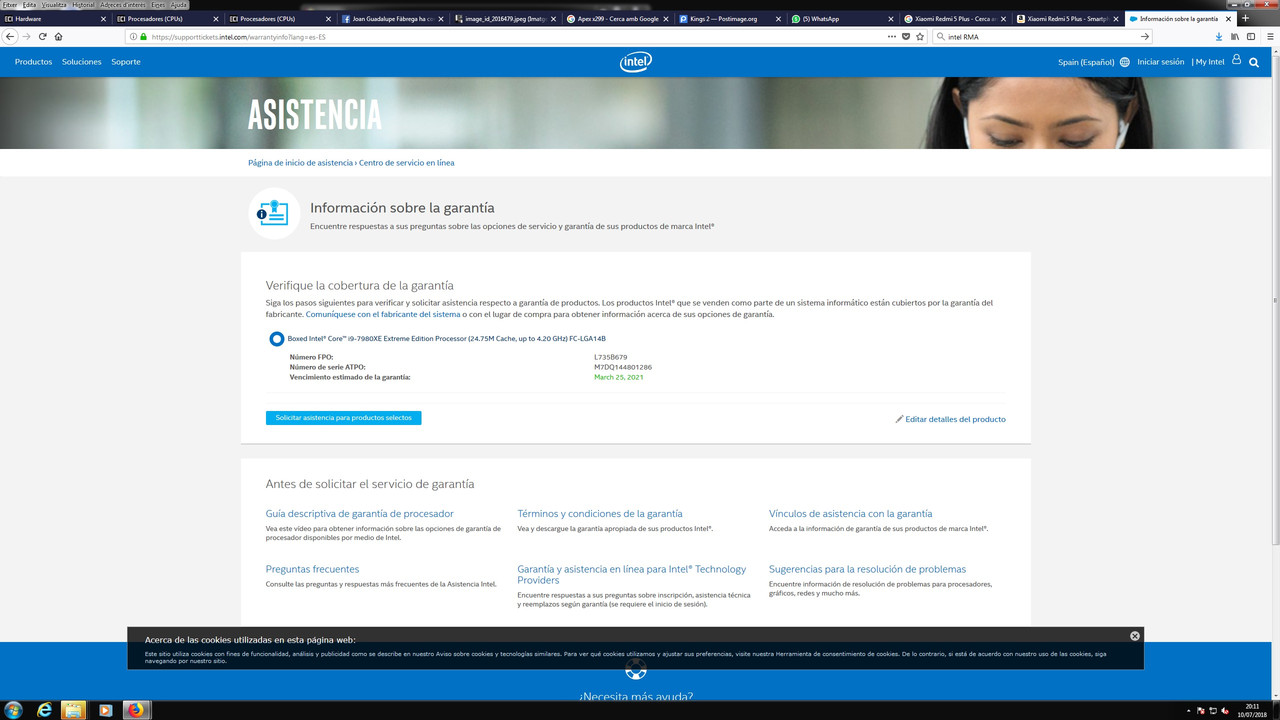Go to 'Página de inicio de asistencia' breadcrumb
The image size is (1280, 720).
300,163
